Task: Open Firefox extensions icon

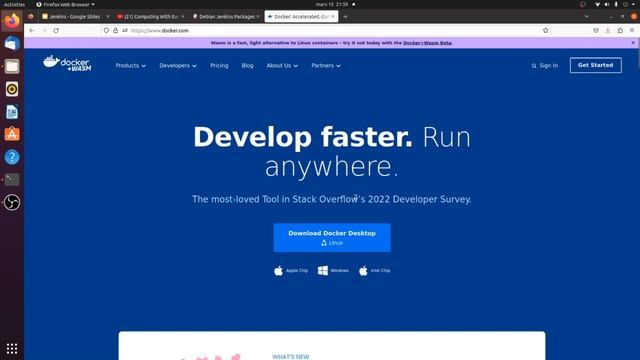Action: 620,31
